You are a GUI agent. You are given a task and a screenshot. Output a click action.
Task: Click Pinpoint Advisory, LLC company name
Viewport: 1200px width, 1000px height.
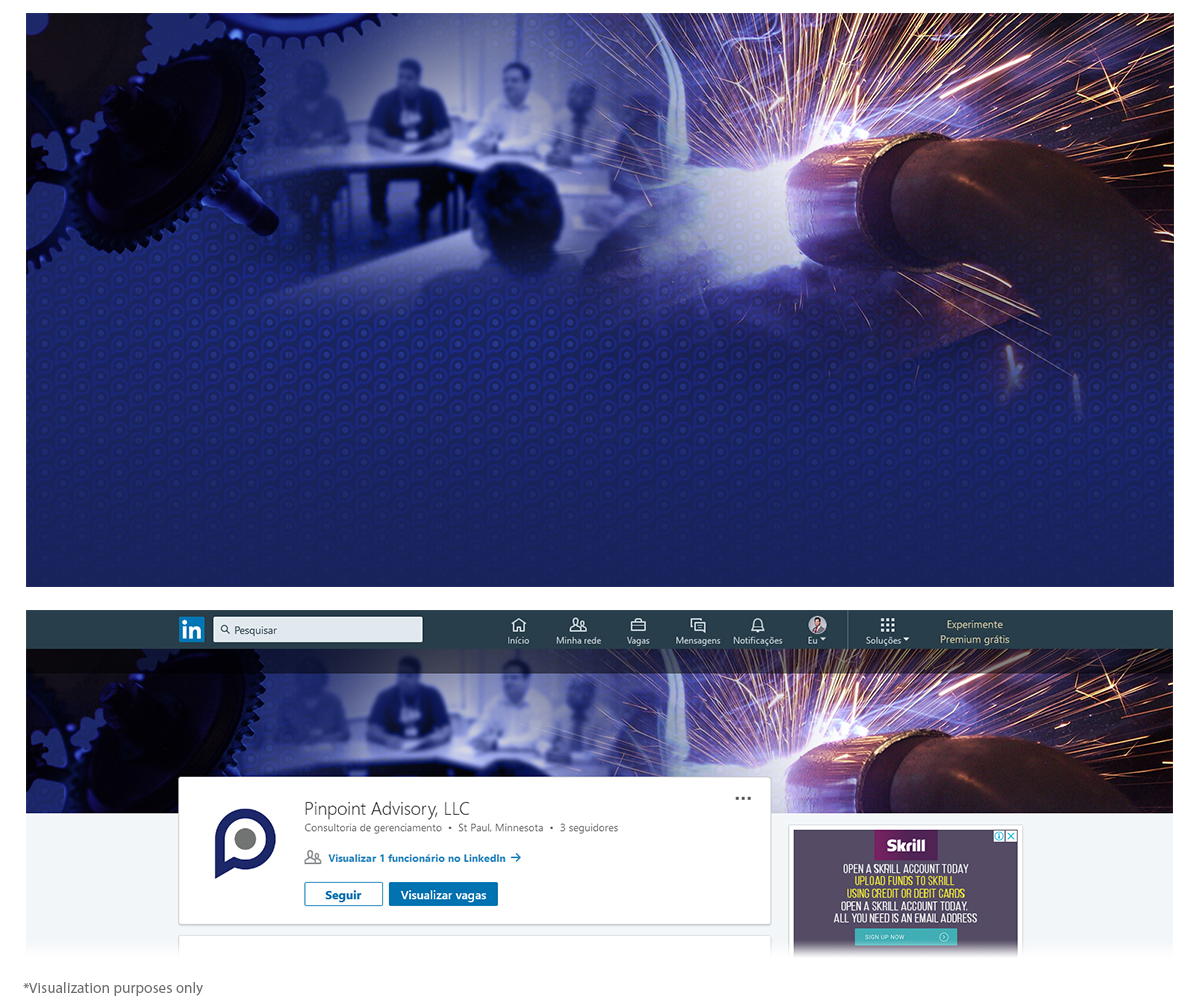387,809
